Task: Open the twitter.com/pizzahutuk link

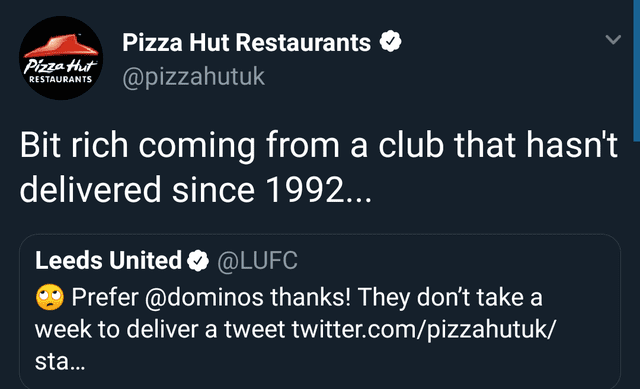Action: coord(424,329)
